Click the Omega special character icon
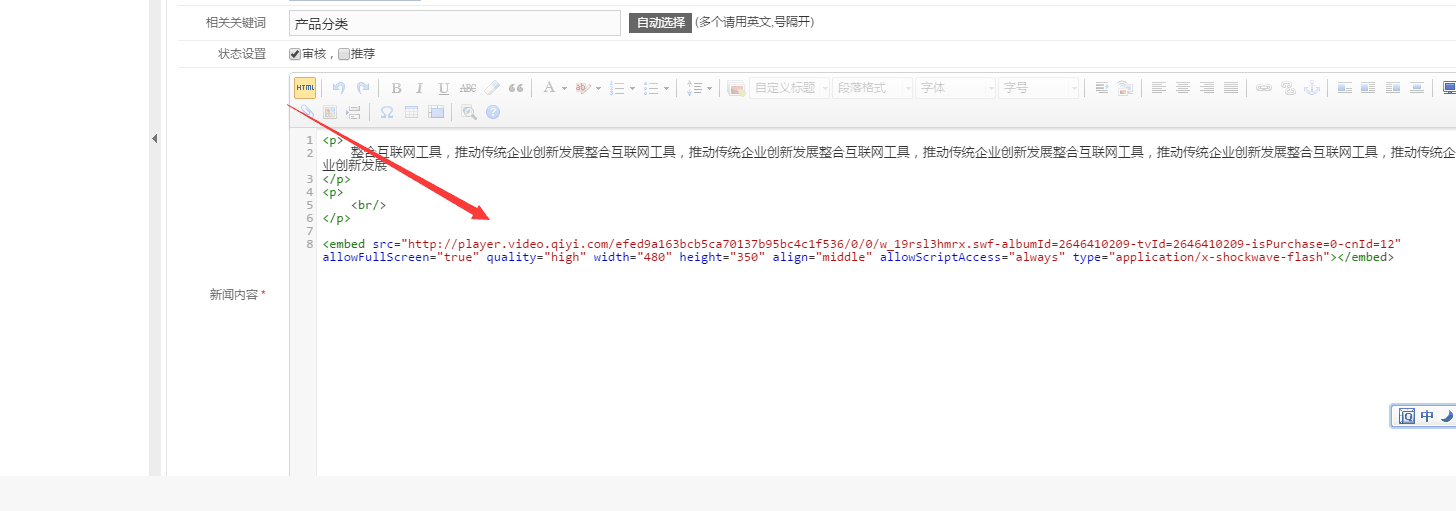This screenshot has height=511, width=1456. coord(386,112)
